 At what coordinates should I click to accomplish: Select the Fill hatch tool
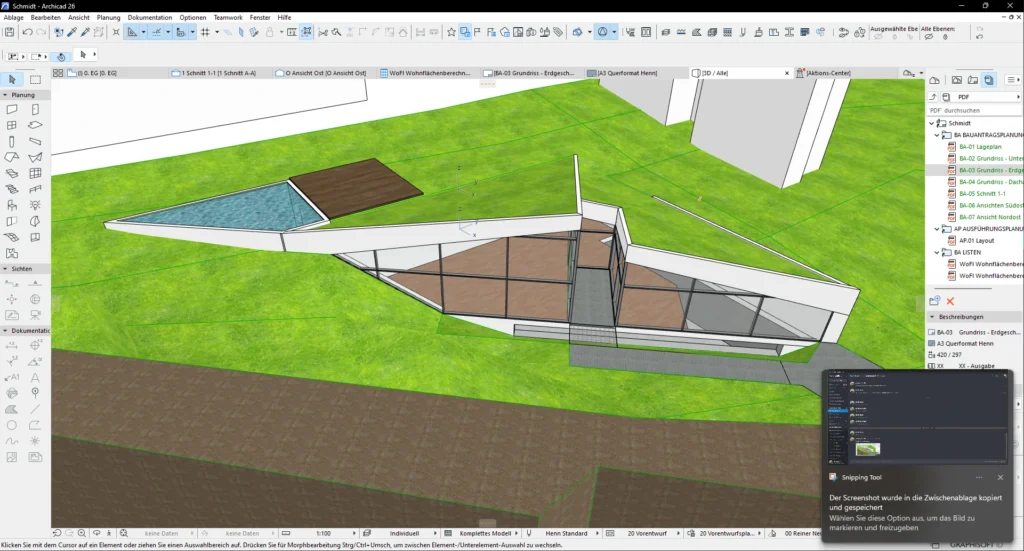click(12, 409)
